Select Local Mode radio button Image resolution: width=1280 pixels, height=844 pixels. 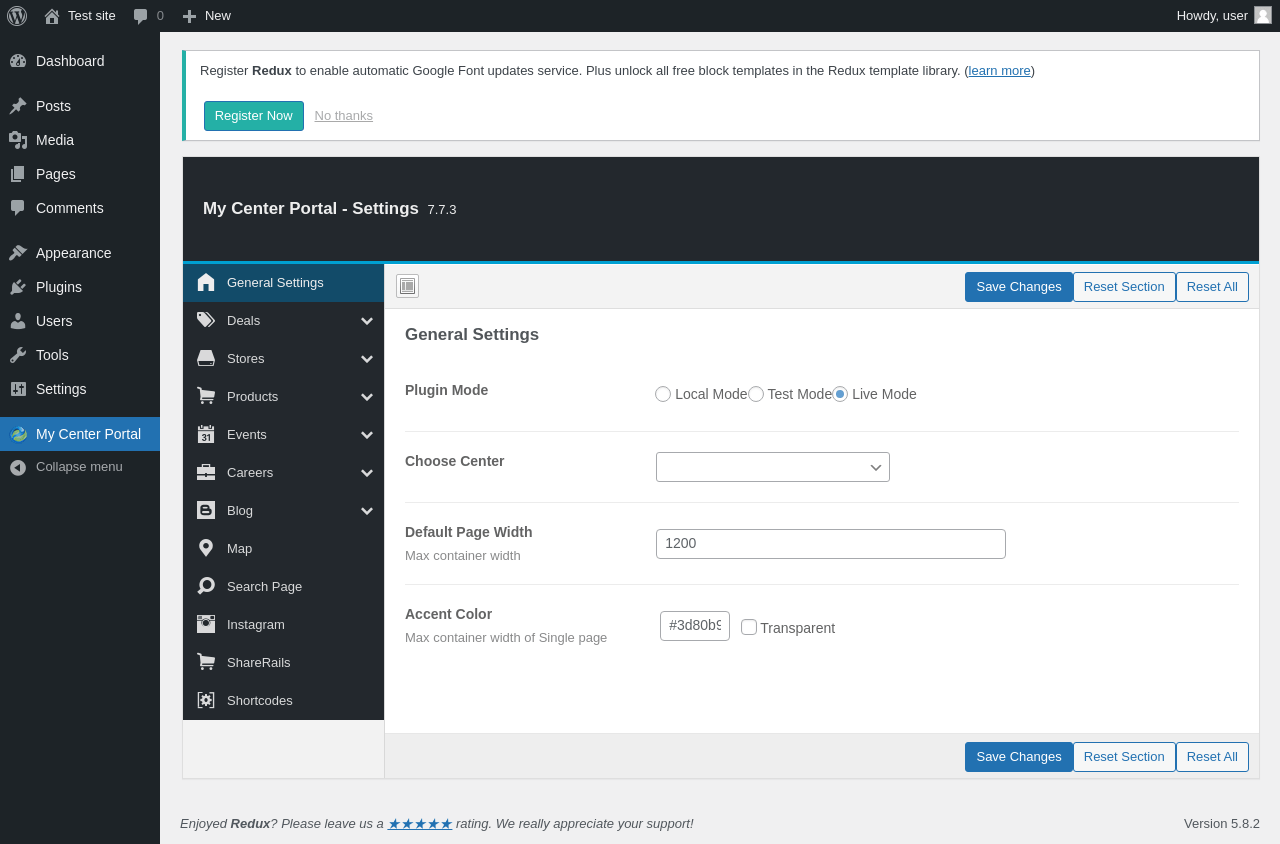(663, 394)
